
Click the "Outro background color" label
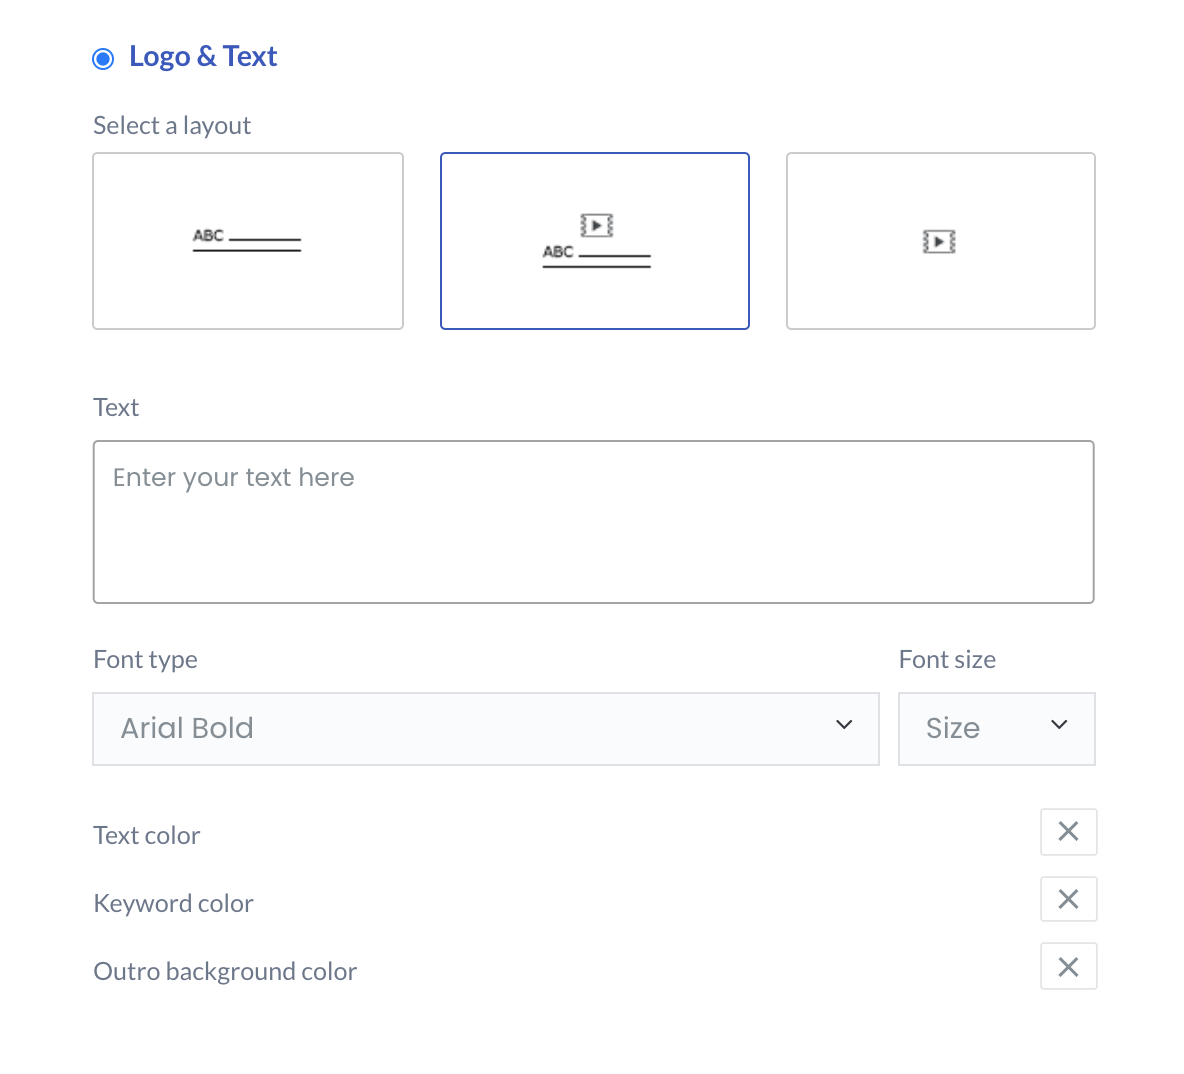click(x=225, y=972)
